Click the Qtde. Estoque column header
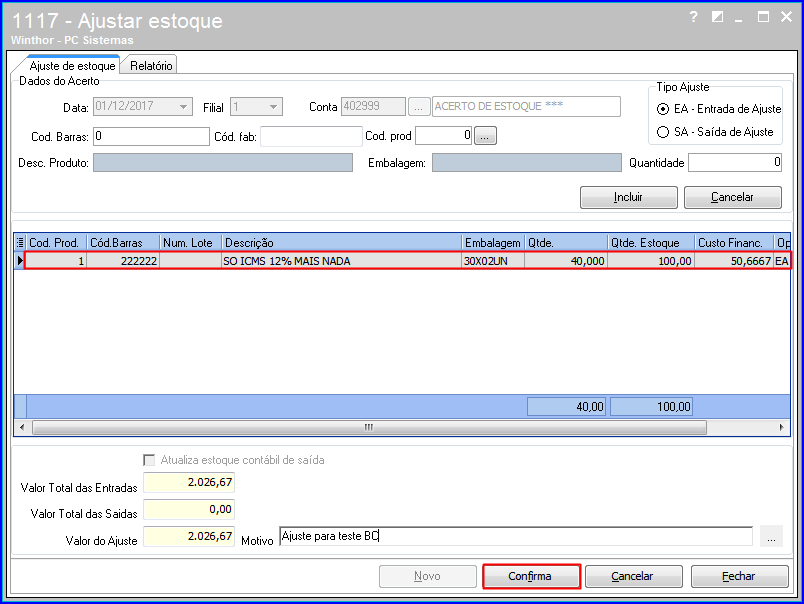Image resolution: width=804 pixels, height=604 pixels. [x=651, y=243]
